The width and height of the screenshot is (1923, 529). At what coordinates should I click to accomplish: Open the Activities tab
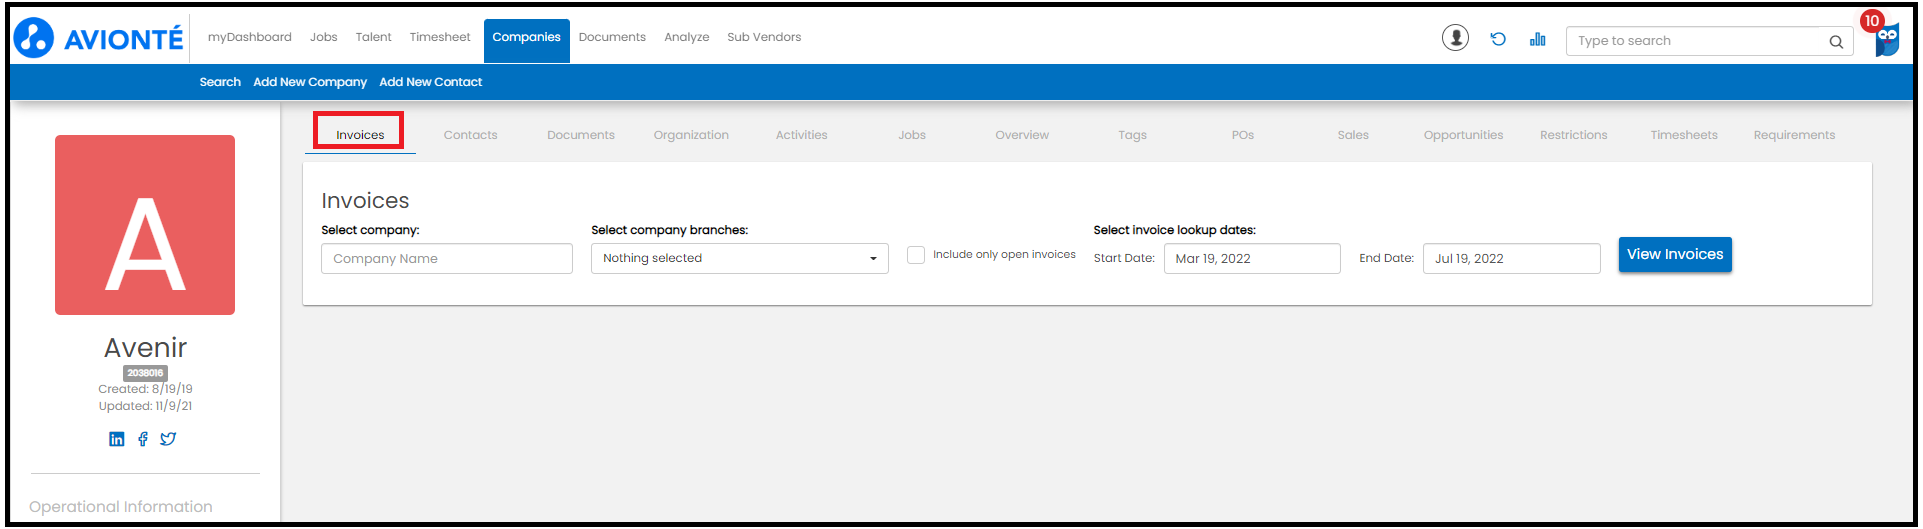point(802,135)
